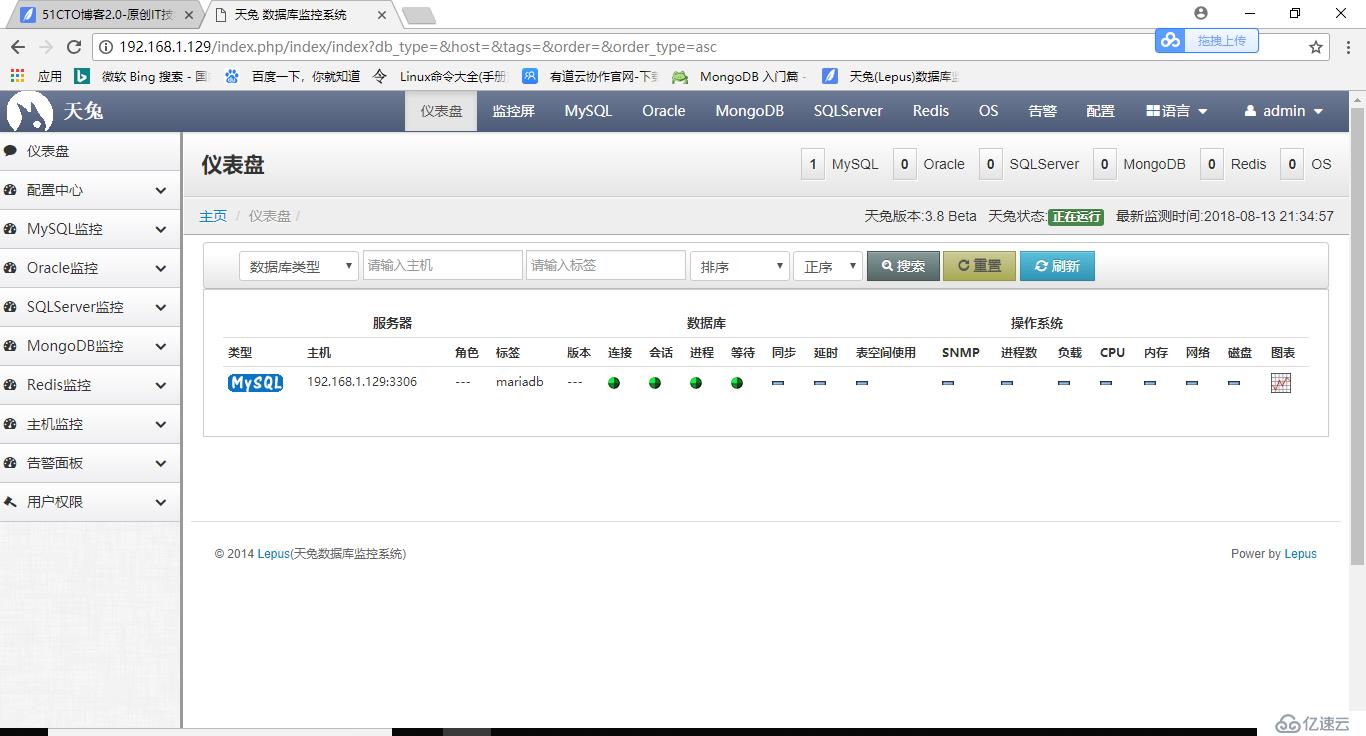Image resolution: width=1366 pixels, height=736 pixels.
Task: Expand MongoDB监控 sidebar section
Action: click(x=90, y=346)
